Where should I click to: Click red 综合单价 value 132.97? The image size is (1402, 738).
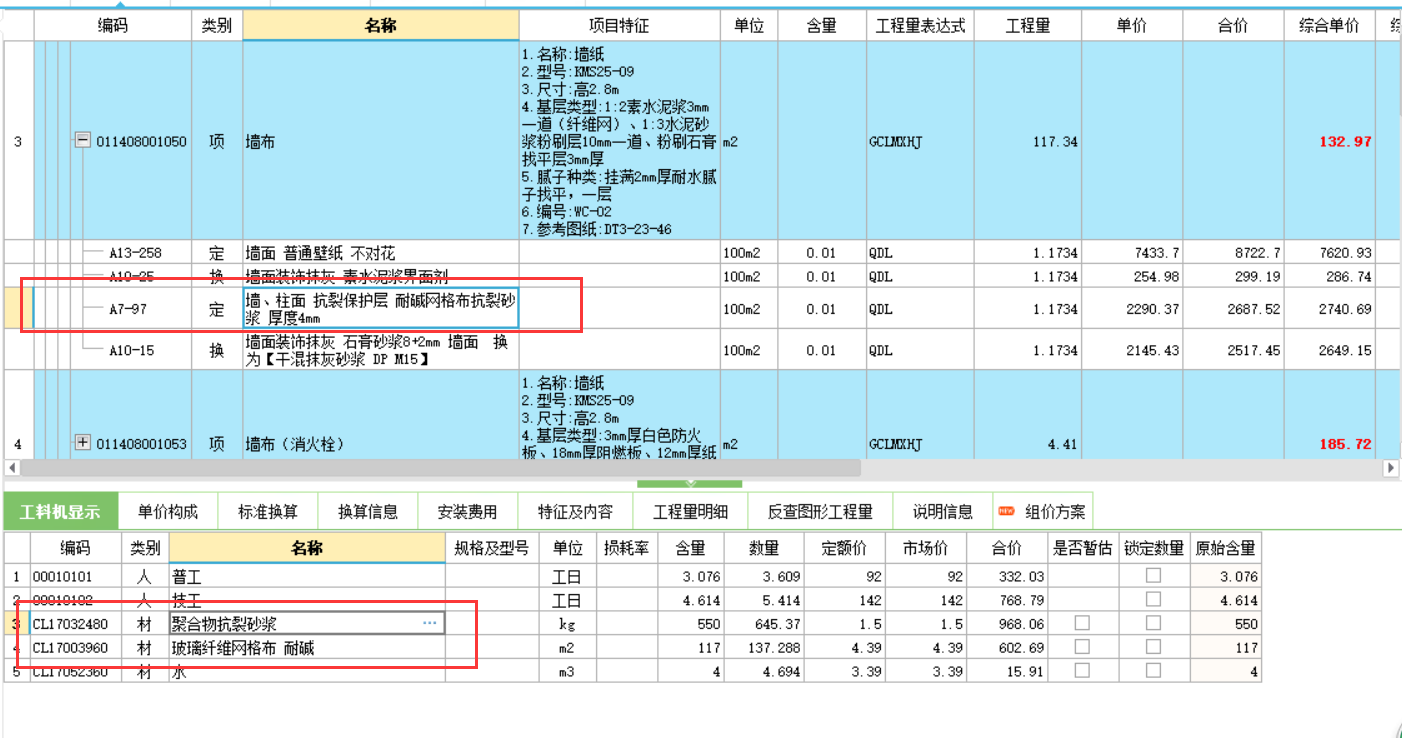pyautogui.click(x=1345, y=141)
